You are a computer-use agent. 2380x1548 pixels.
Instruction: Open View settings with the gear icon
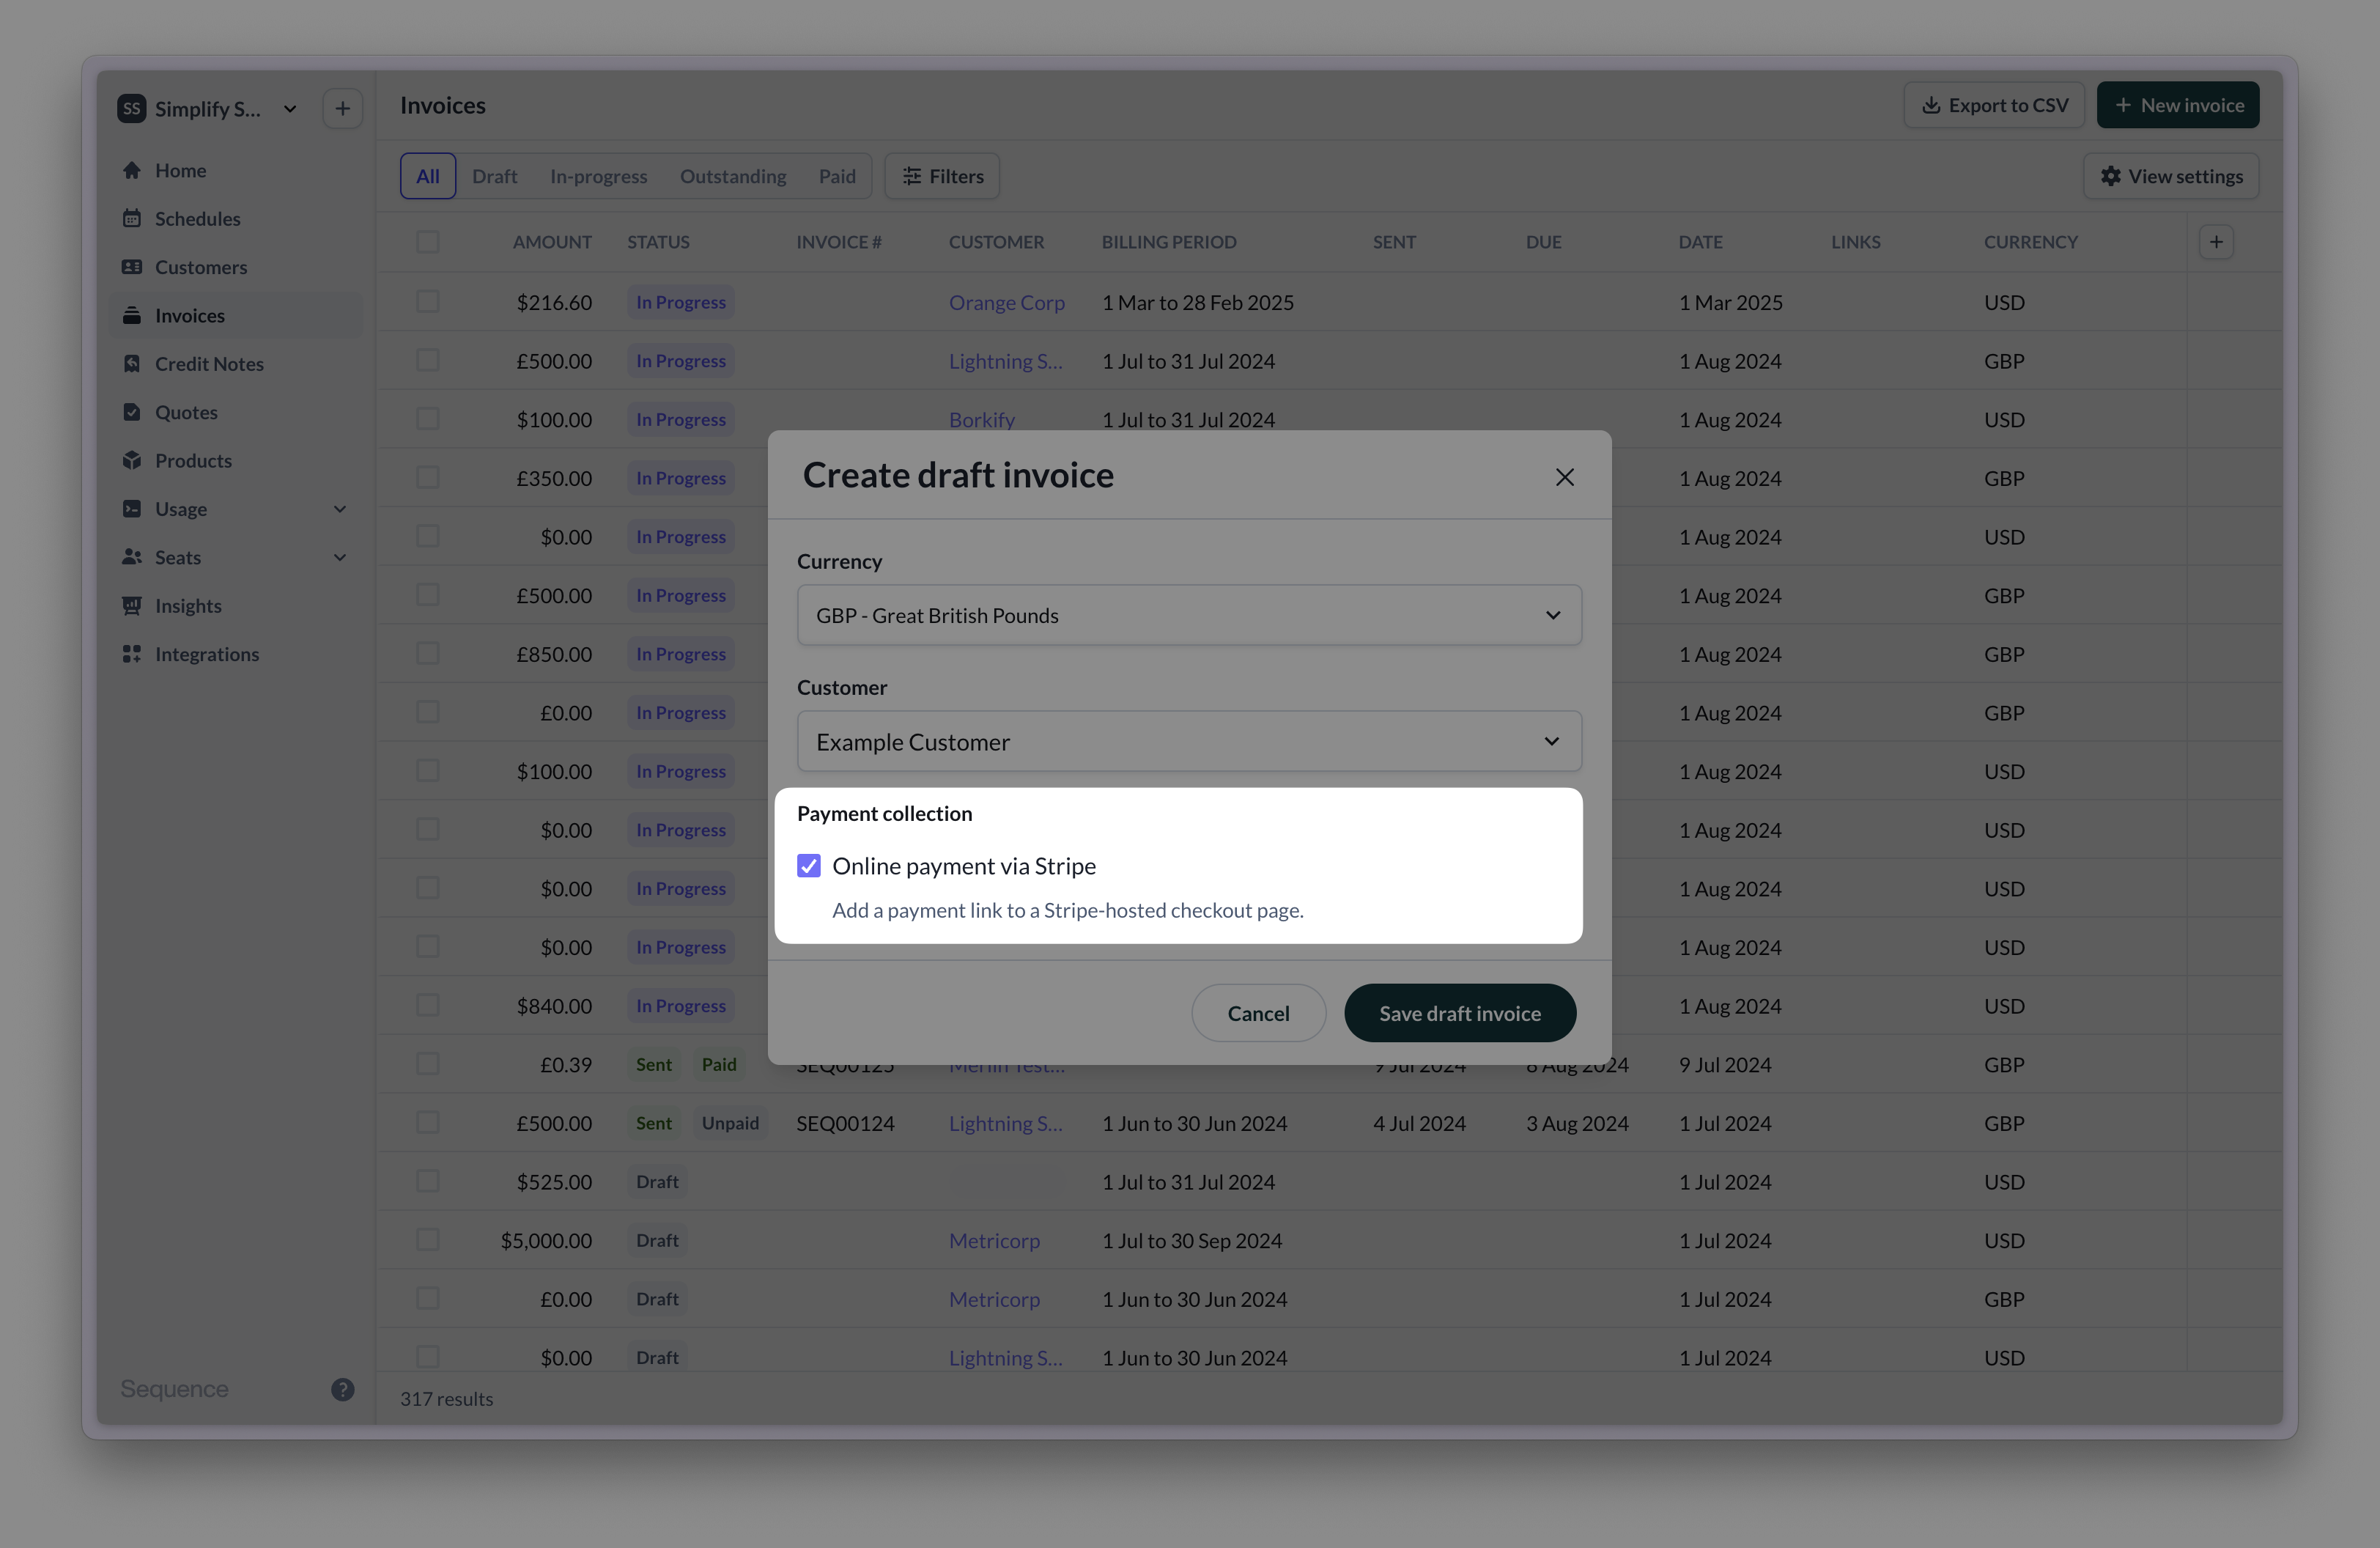[x=2171, y=175]
